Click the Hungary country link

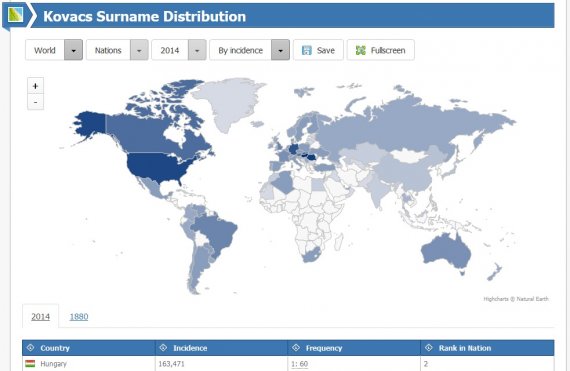53,364
